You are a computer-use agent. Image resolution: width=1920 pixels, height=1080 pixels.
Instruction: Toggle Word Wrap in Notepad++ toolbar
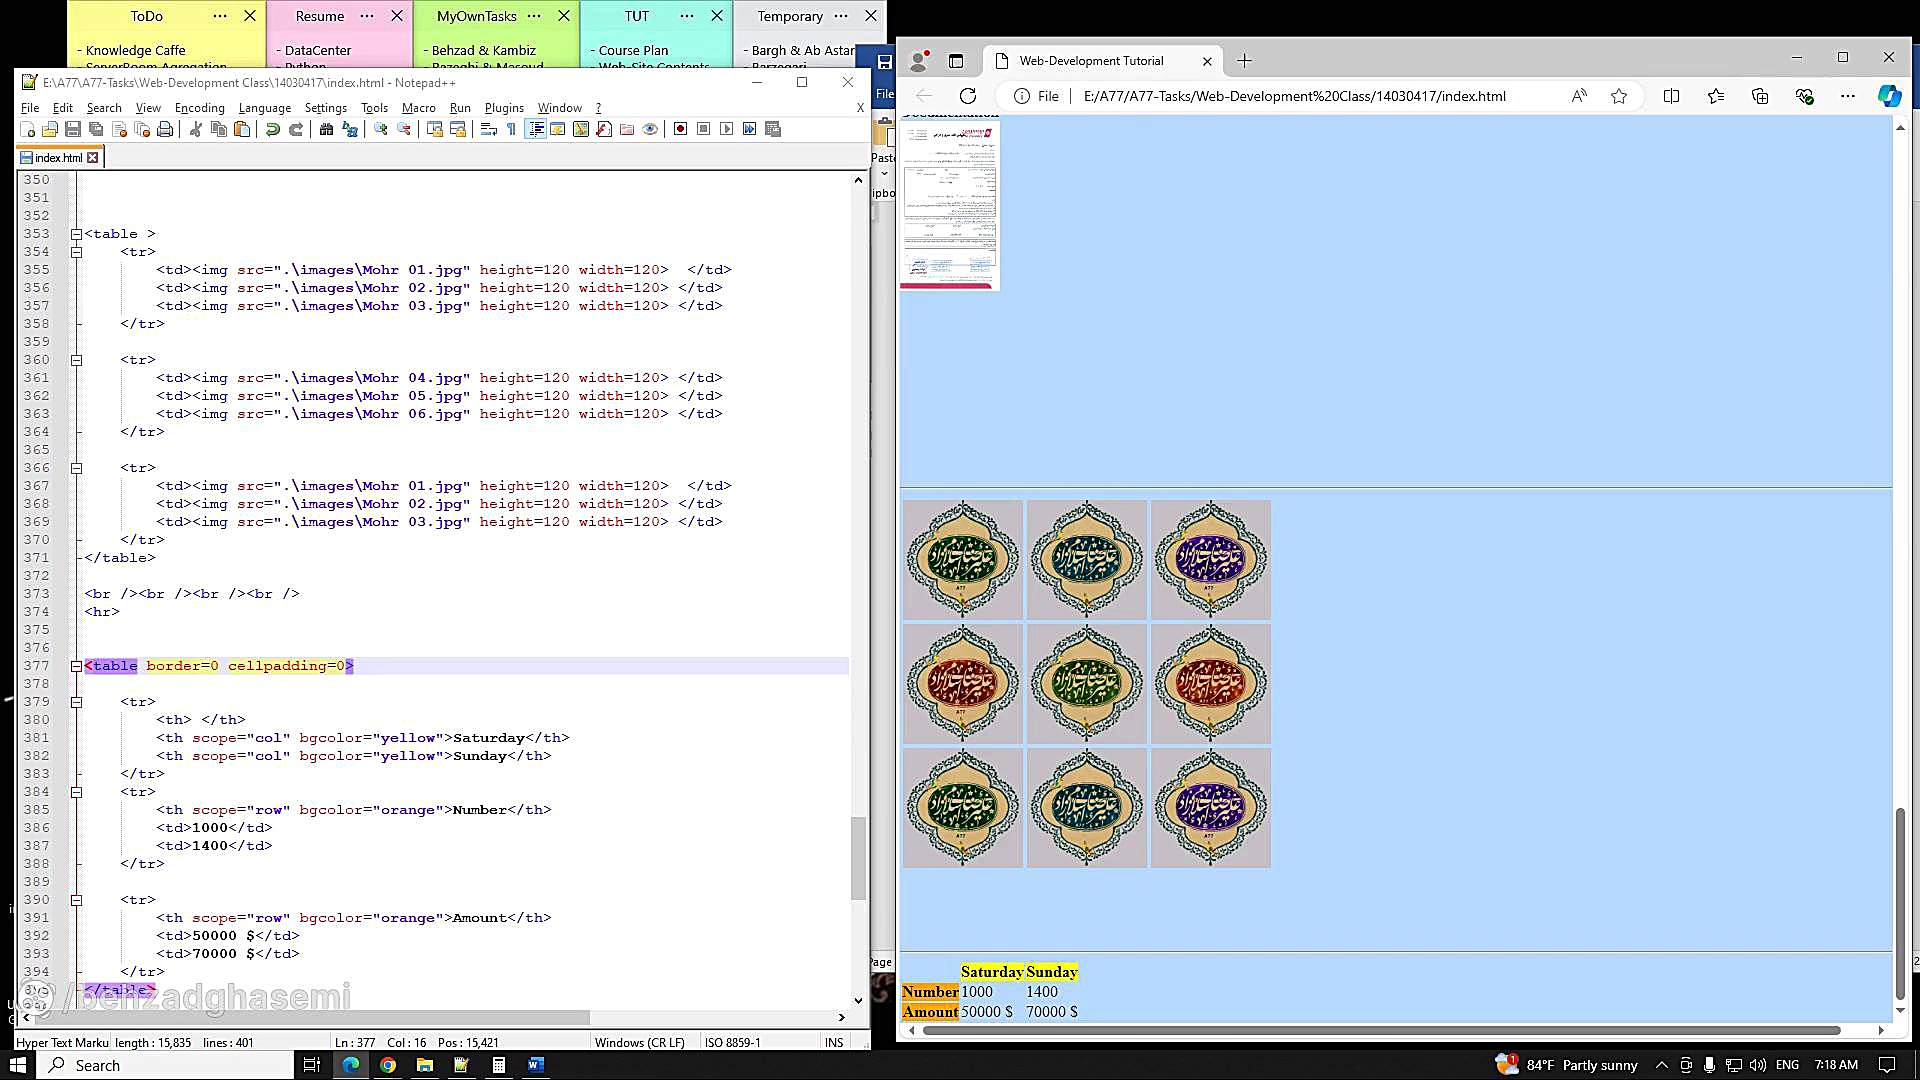[x=488, y=129]
